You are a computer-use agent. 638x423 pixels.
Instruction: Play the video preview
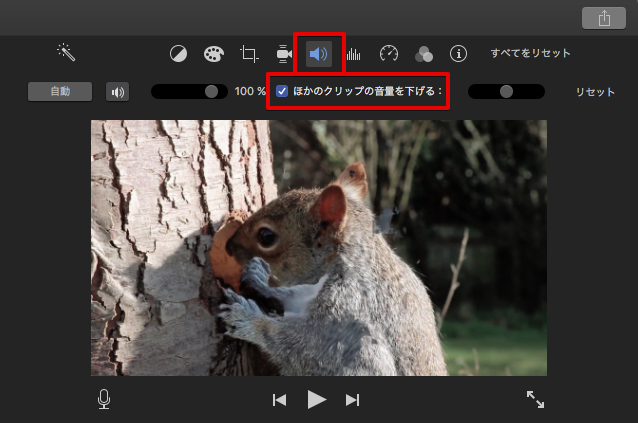(317, 400)
